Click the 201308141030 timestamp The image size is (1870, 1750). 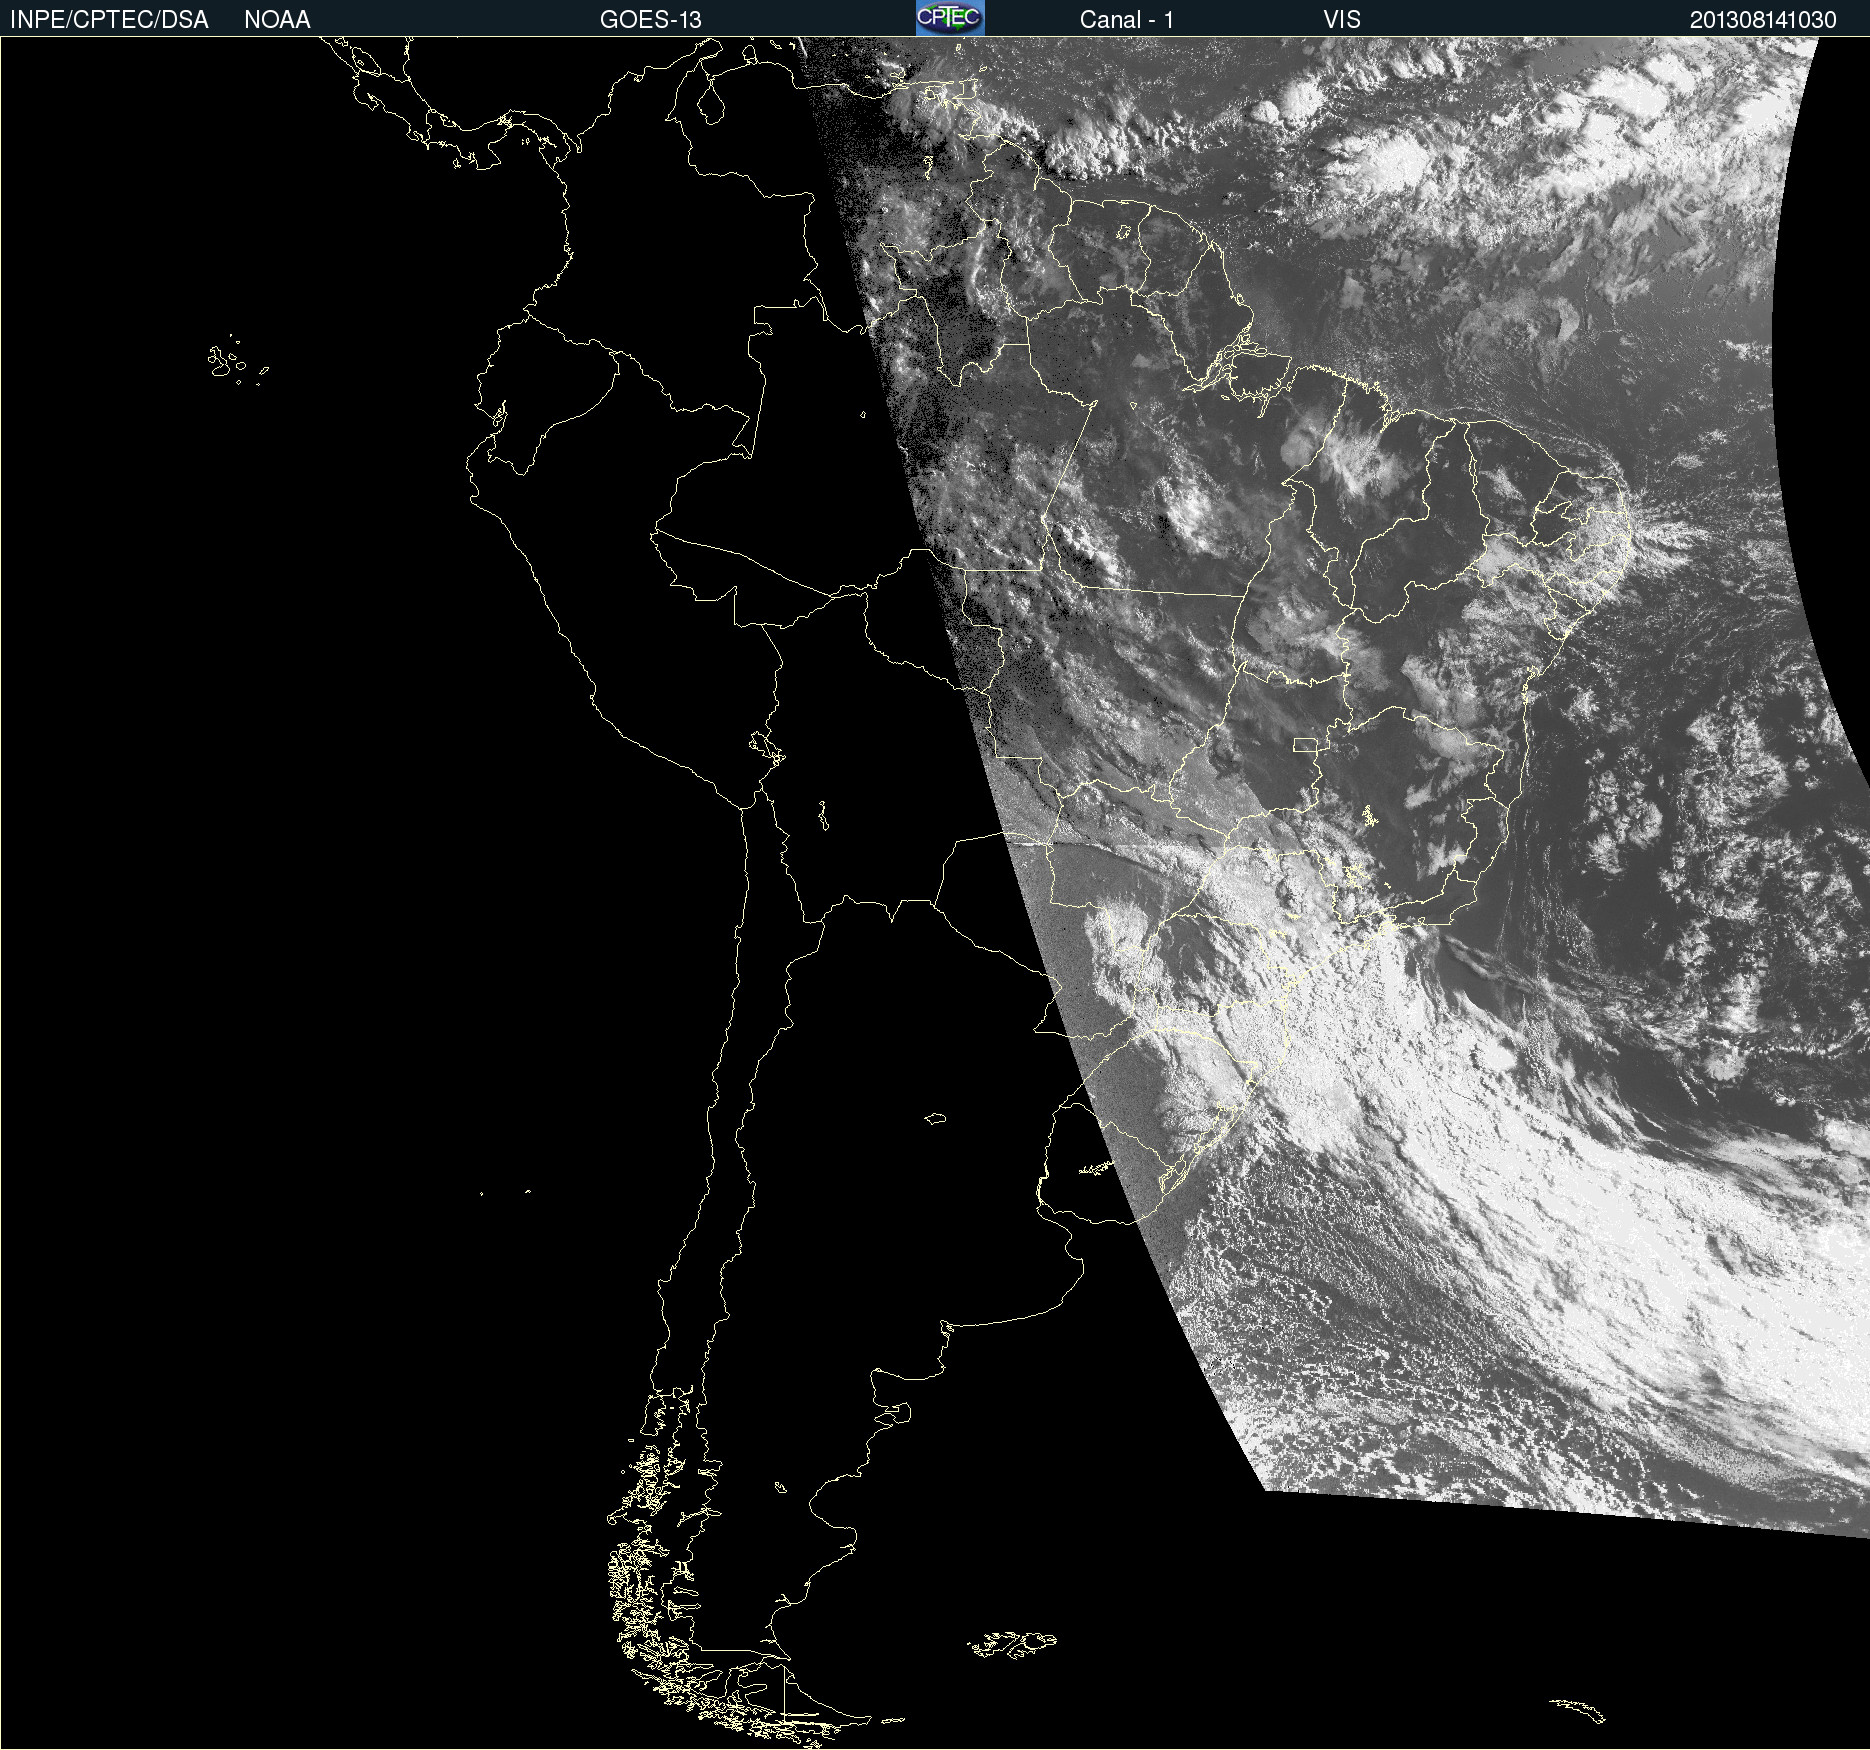pos(1763,20)
